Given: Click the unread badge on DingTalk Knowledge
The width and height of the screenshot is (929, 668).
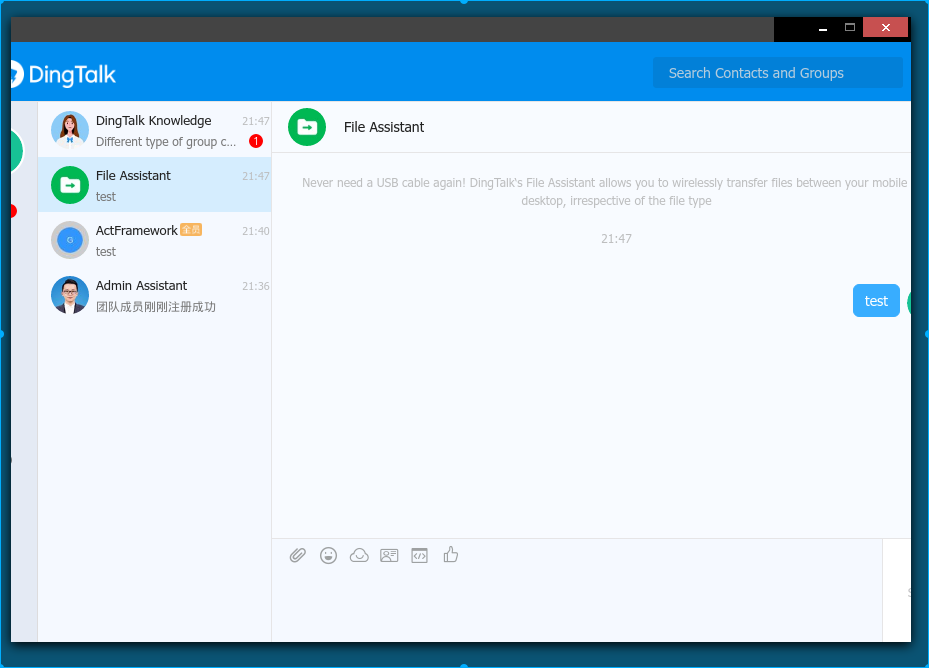Looking at the screenshot, I should (x=256, y=141).
